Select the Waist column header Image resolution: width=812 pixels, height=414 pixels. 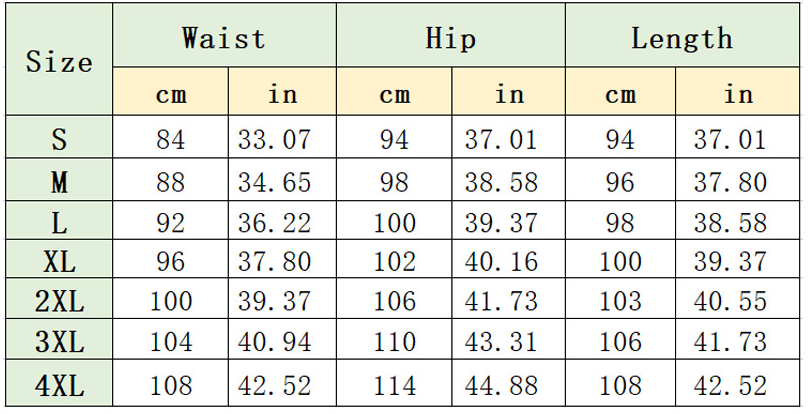coord(224,35)
